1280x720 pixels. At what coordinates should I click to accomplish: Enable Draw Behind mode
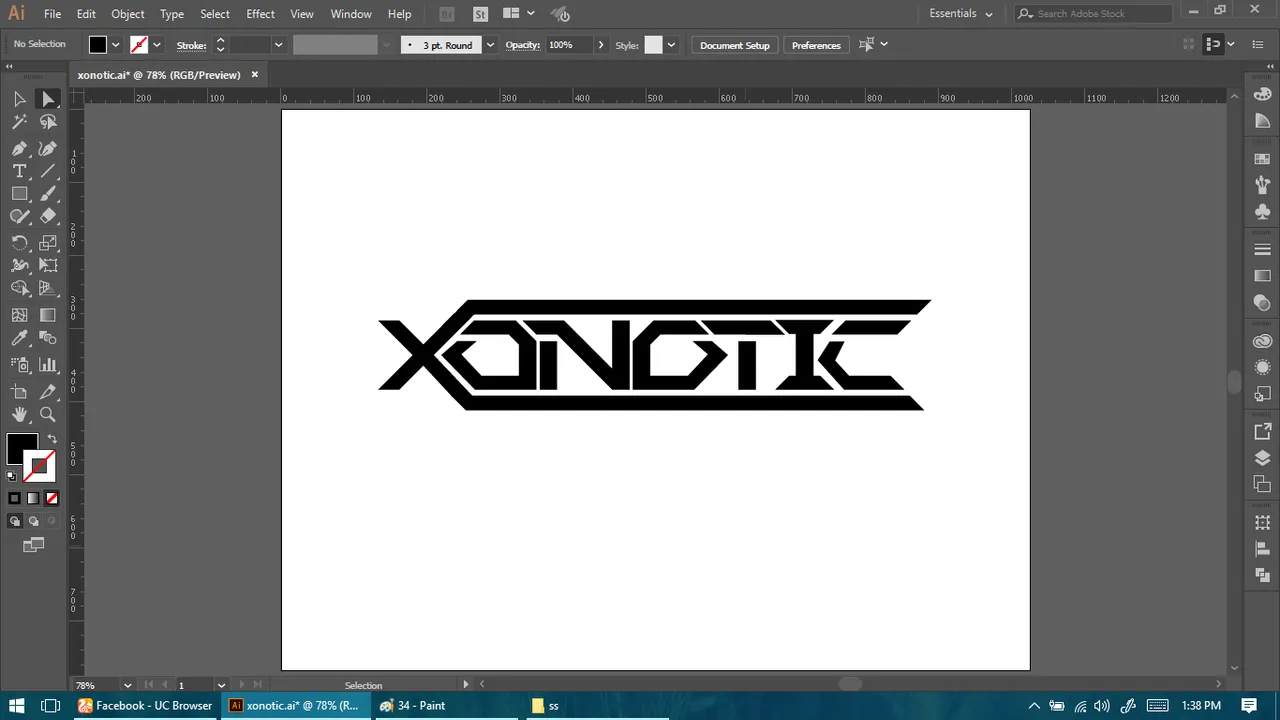[x=33, y=521]
